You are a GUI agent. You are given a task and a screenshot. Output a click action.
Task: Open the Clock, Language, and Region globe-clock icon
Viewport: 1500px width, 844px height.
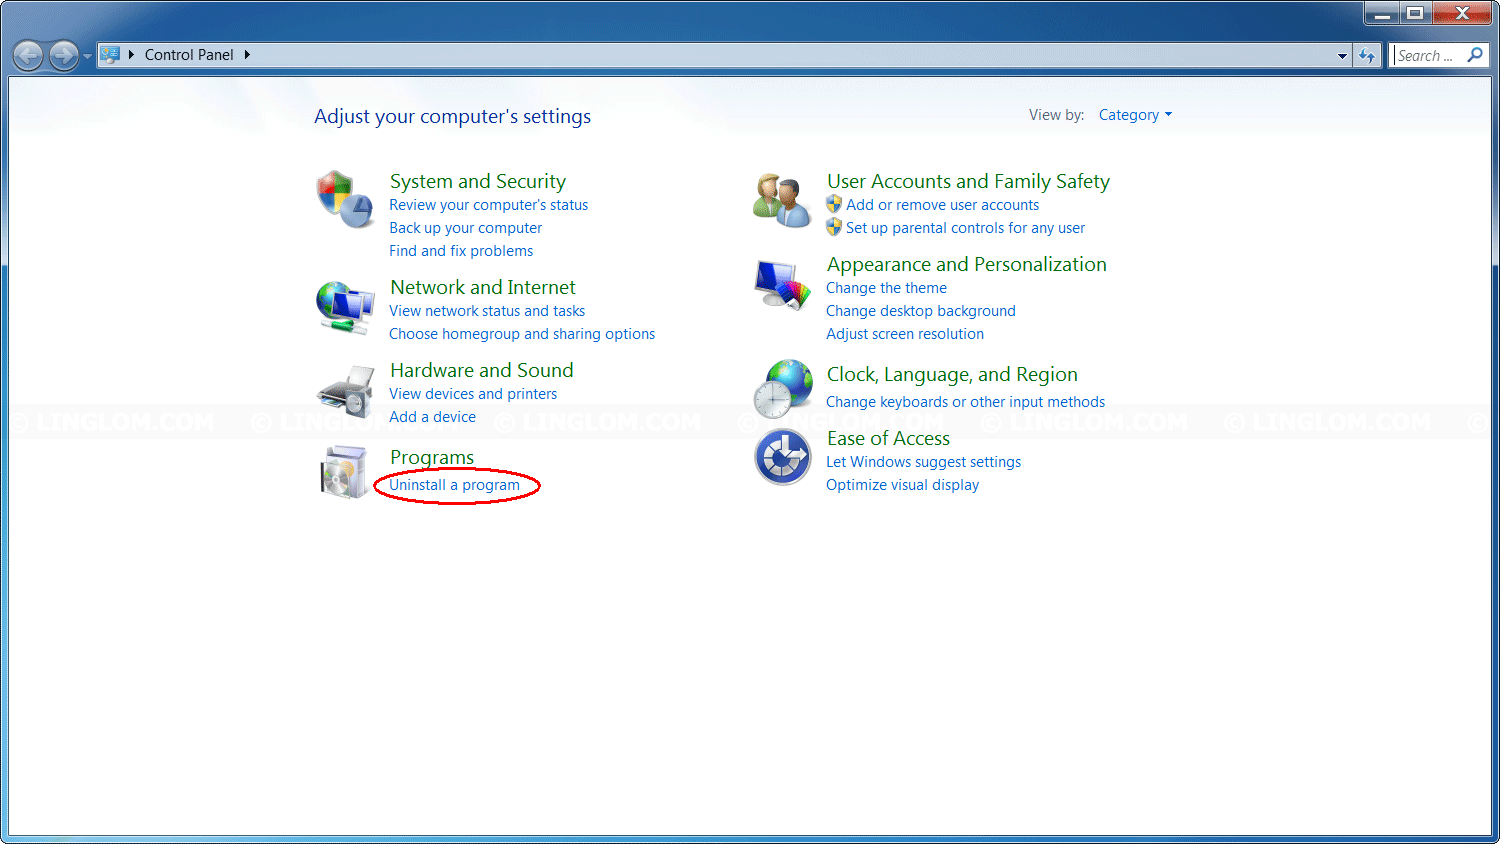click(x=783, y=388)
